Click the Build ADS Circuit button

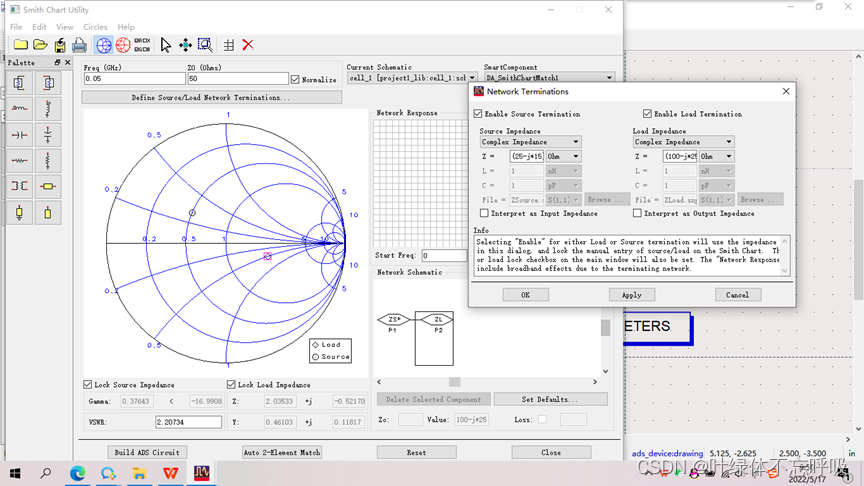(x=147, y=452)
